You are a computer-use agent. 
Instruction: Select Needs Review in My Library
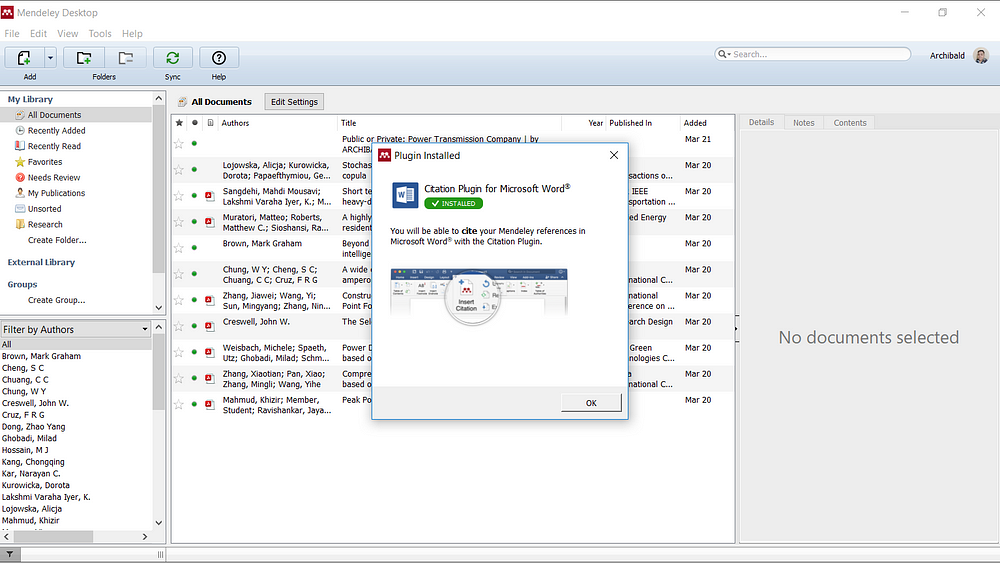coord(53,178)
